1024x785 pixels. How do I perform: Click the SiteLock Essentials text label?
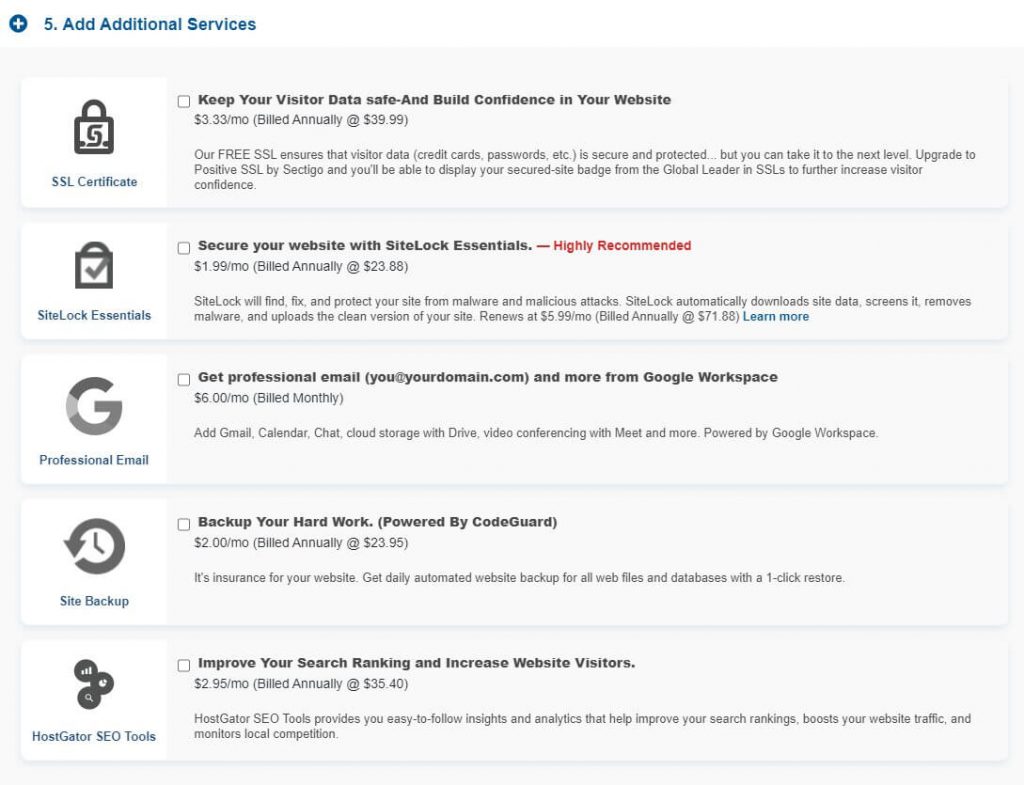tap(94, 315)
